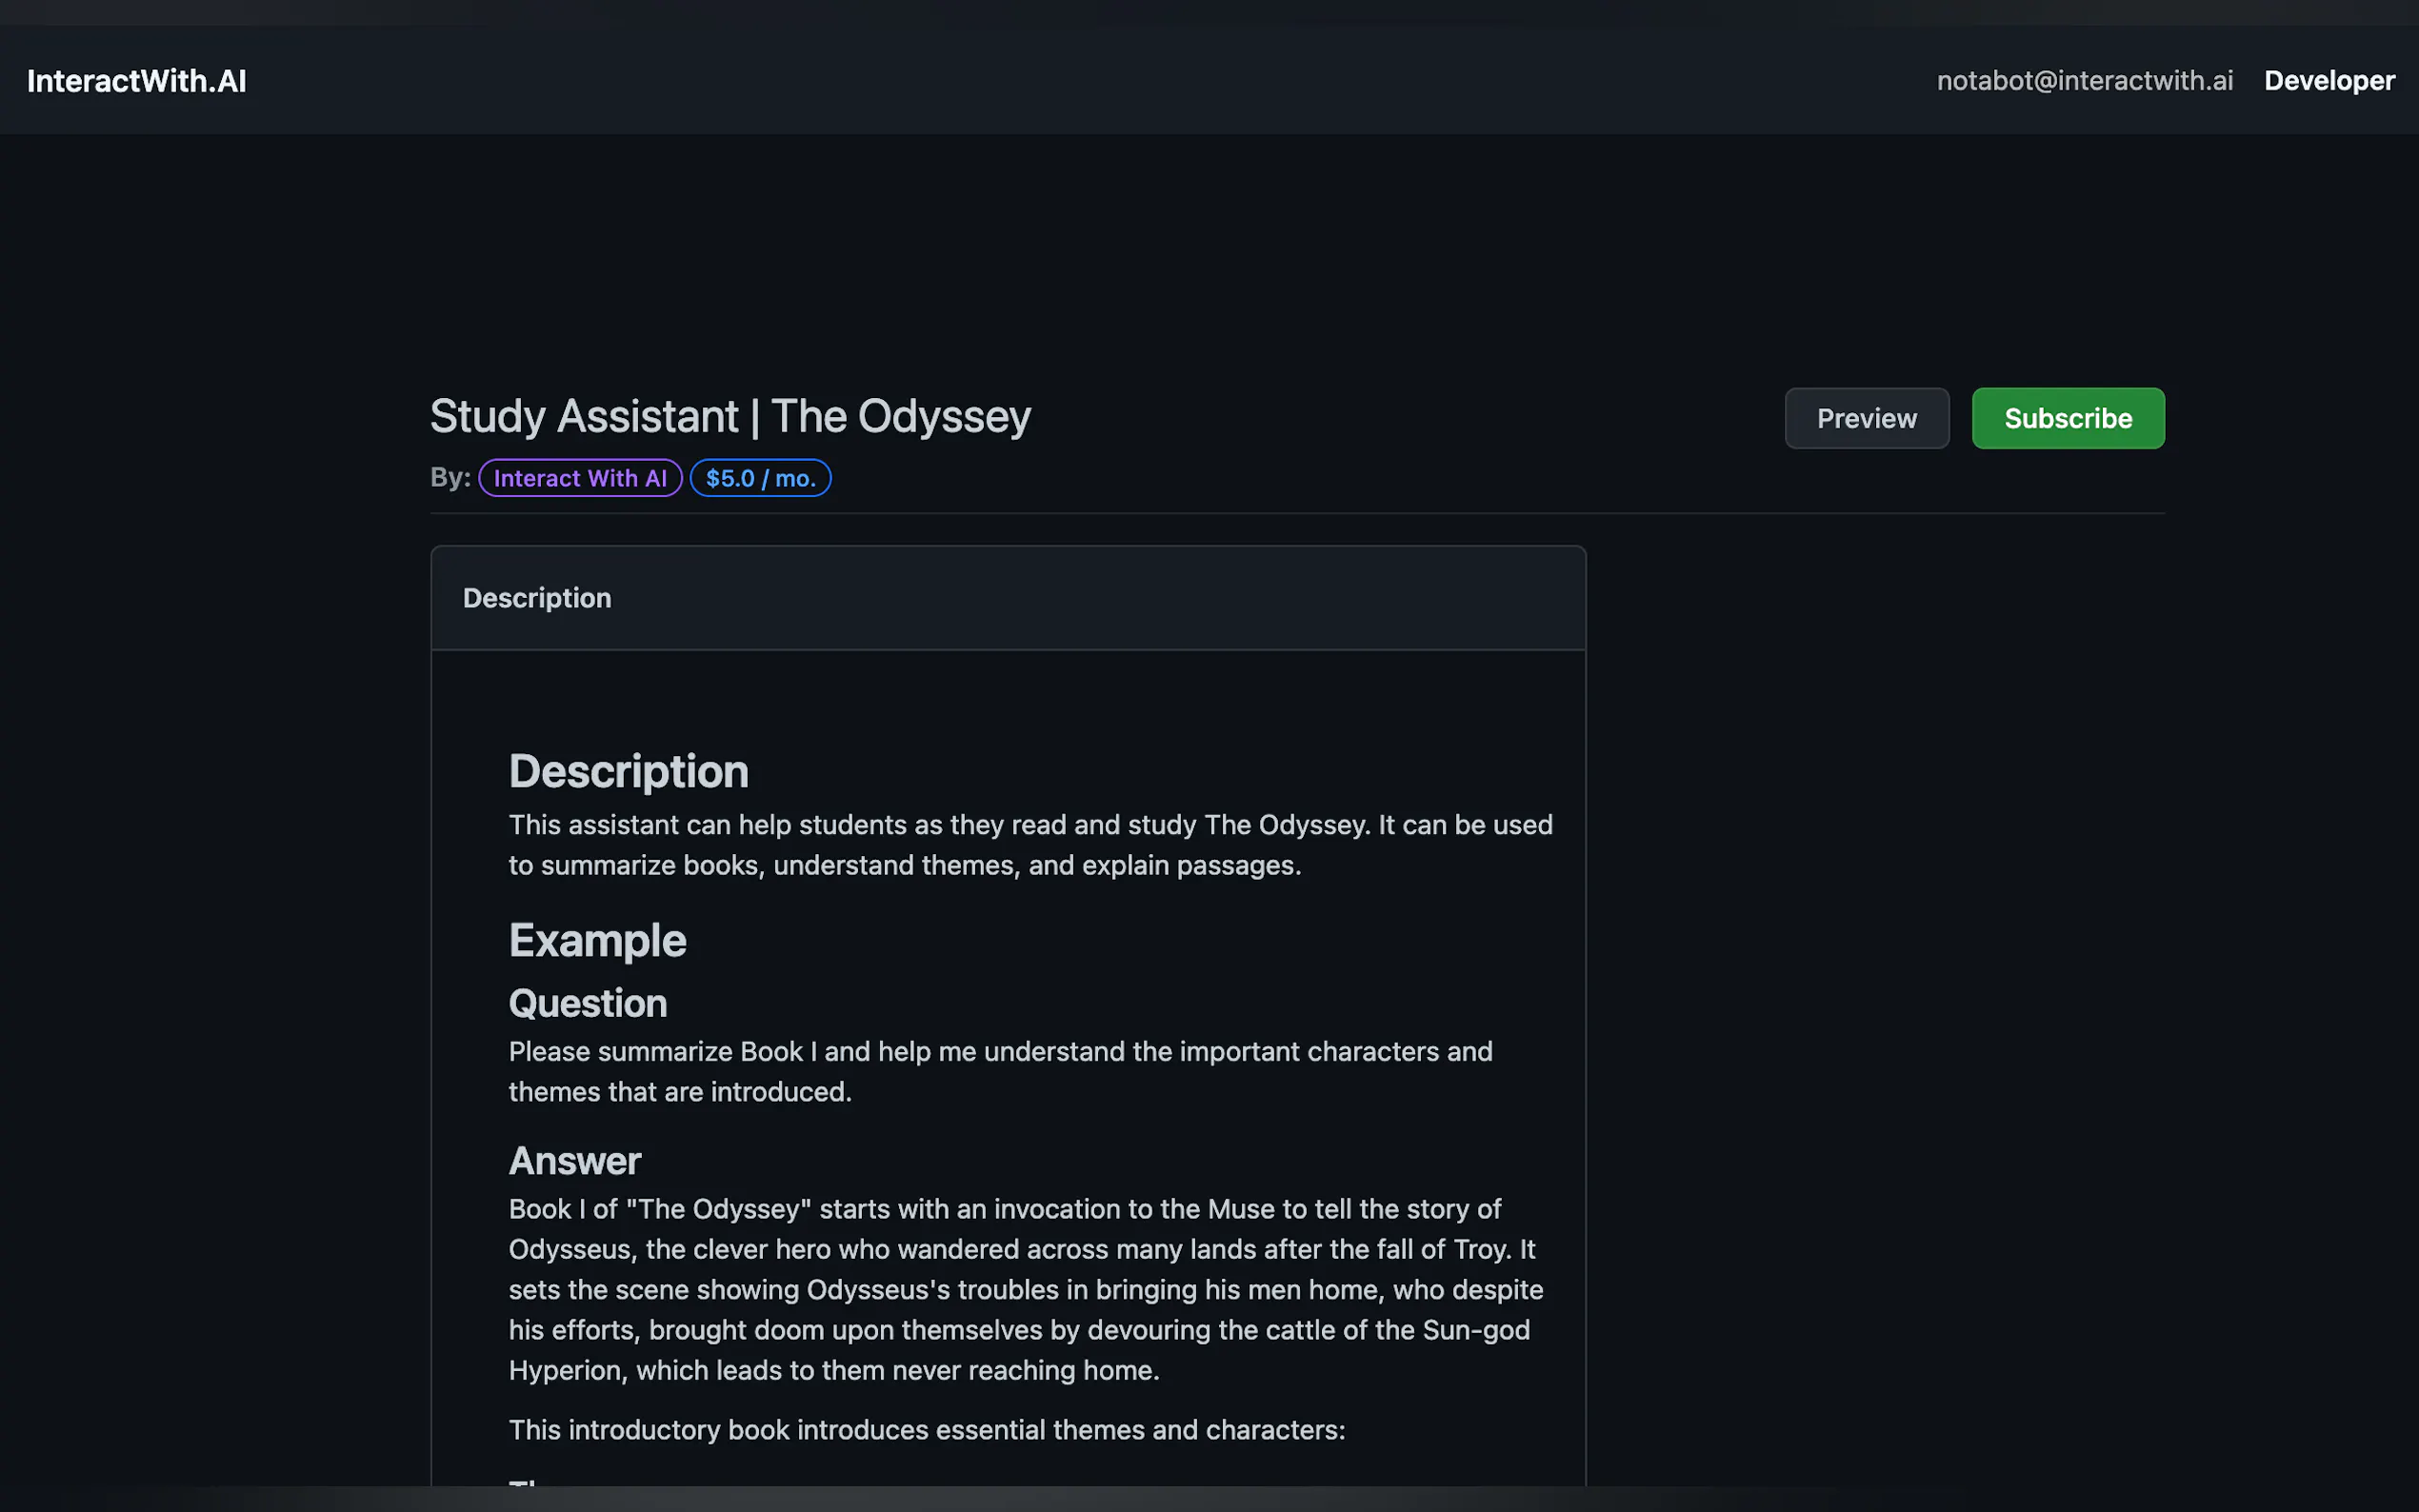
Task: Click the Study Assistant | The Odyssey title
Action: click(730, 416)
